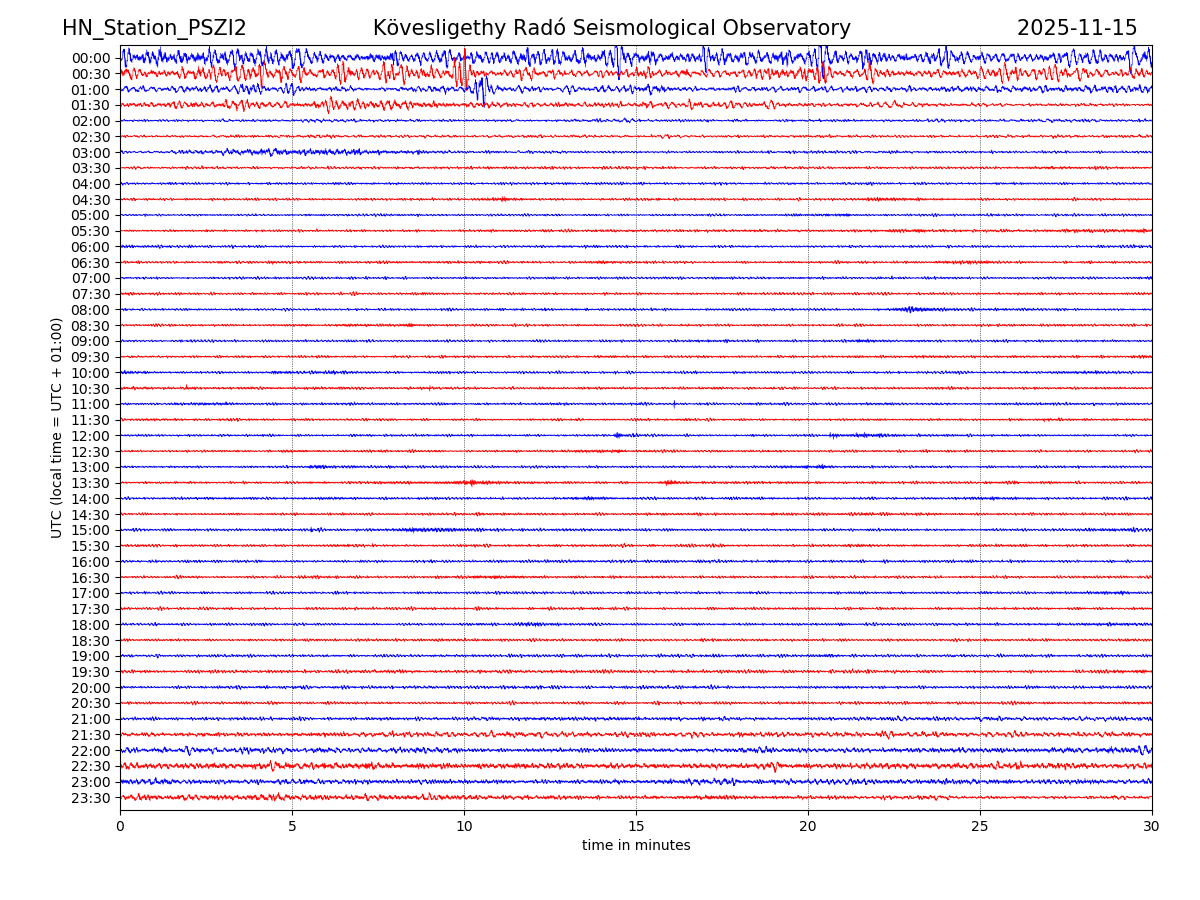
Task: Click the blue burst on the 08:00 trace
Action: pos(911,309)
